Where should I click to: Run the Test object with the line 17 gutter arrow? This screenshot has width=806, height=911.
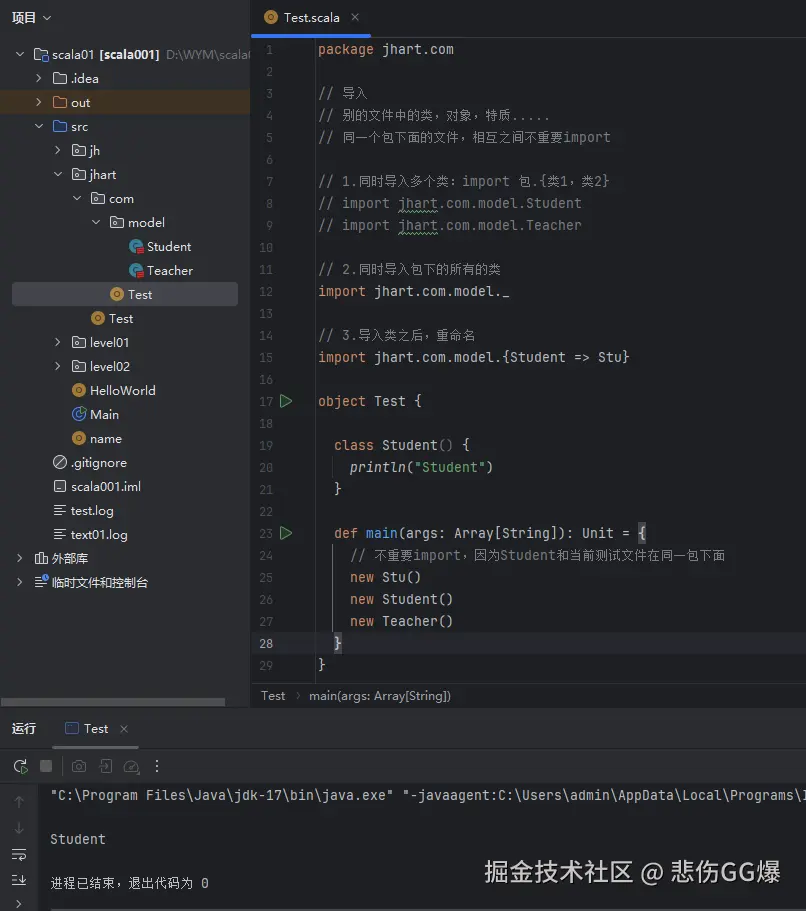pyautogui.click(x=286, y=401)
